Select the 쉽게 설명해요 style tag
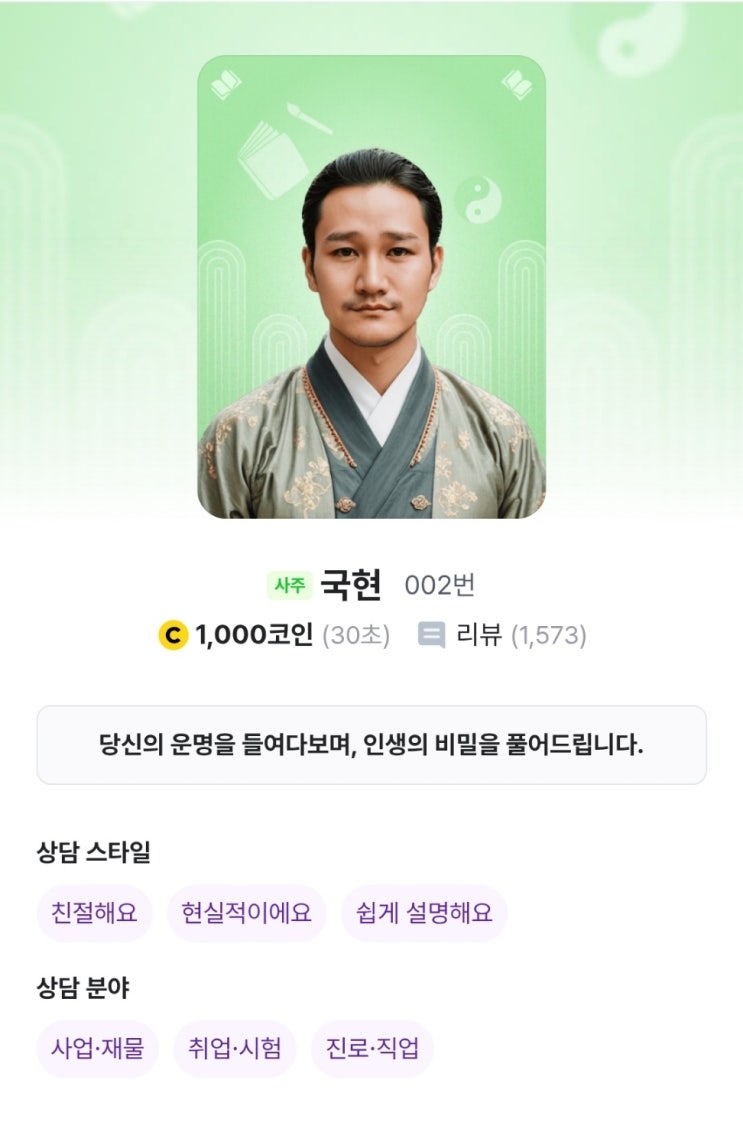Screen dimensions: 743x1132 (x=424, y=913)
